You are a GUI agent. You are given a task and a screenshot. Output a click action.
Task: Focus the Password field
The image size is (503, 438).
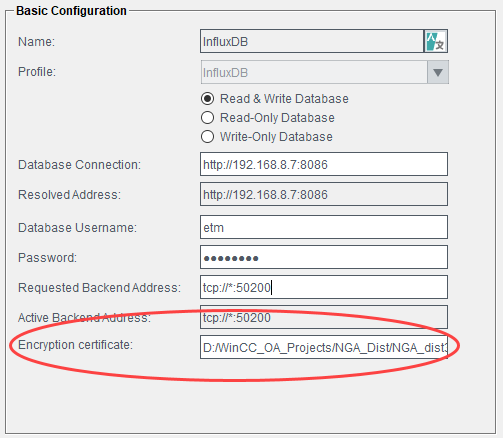pos(324,257)
